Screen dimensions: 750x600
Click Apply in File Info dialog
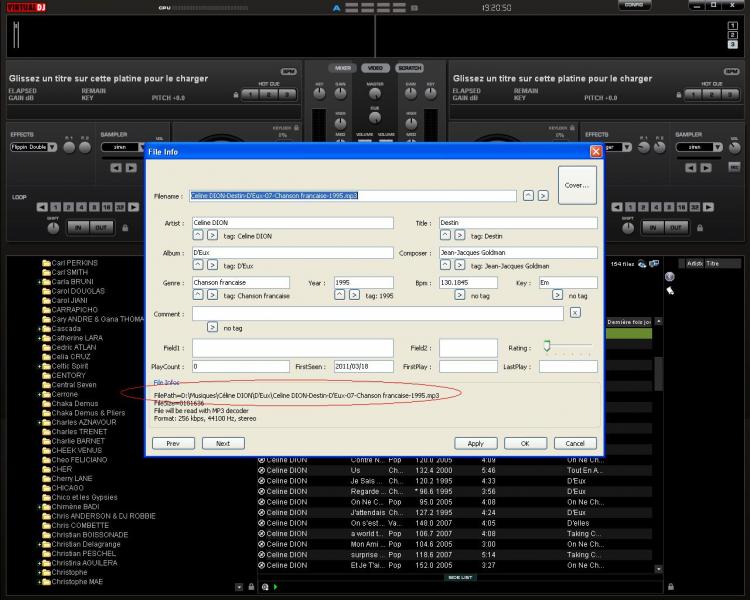(x=475, y=443)
